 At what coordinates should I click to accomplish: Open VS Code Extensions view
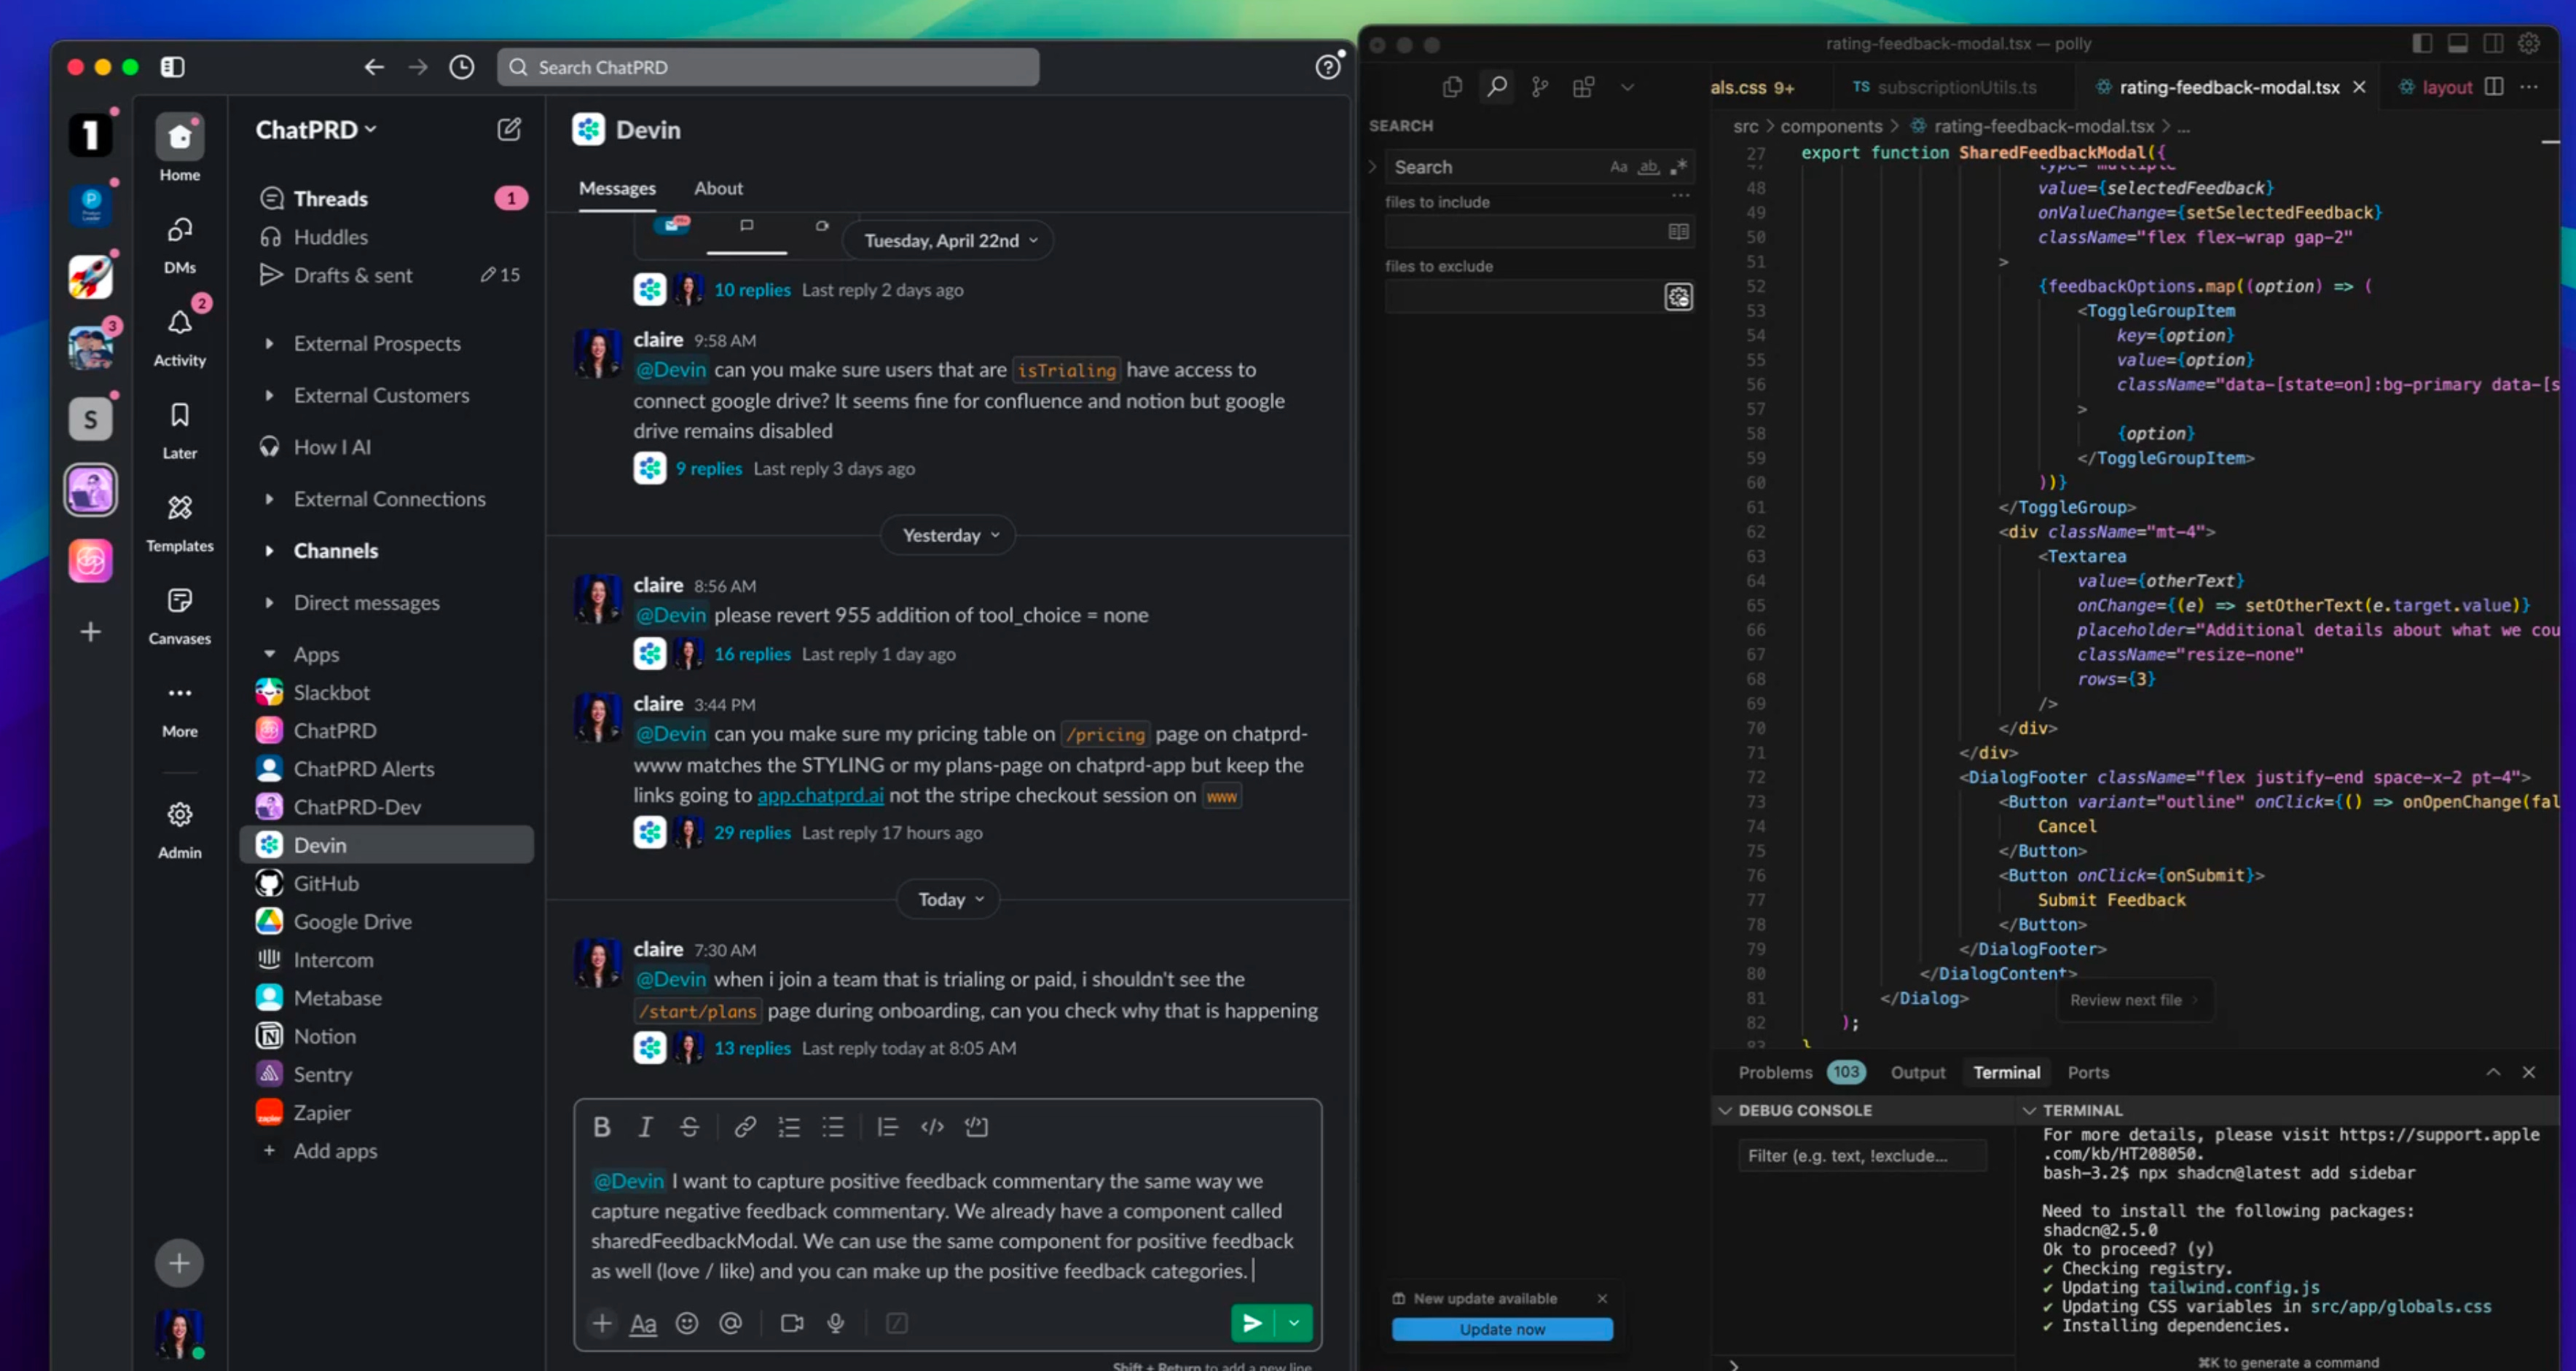click(x=1583, y=87)
